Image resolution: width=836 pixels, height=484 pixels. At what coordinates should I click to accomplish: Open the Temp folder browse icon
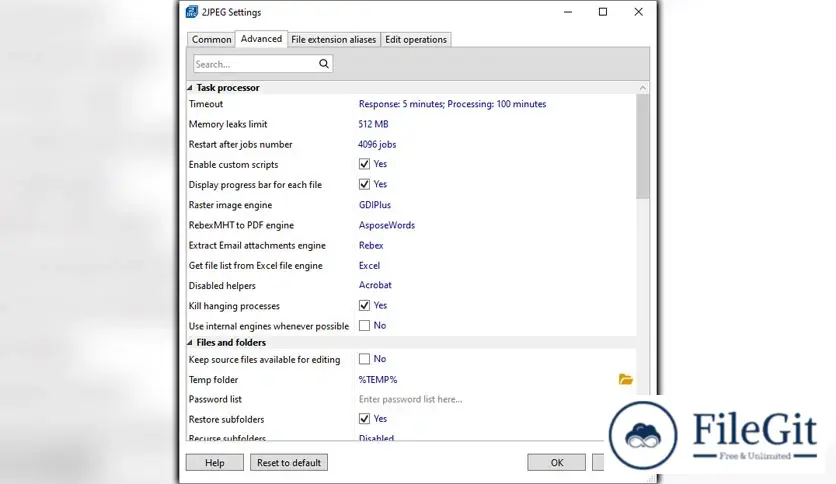click(625, 380)
